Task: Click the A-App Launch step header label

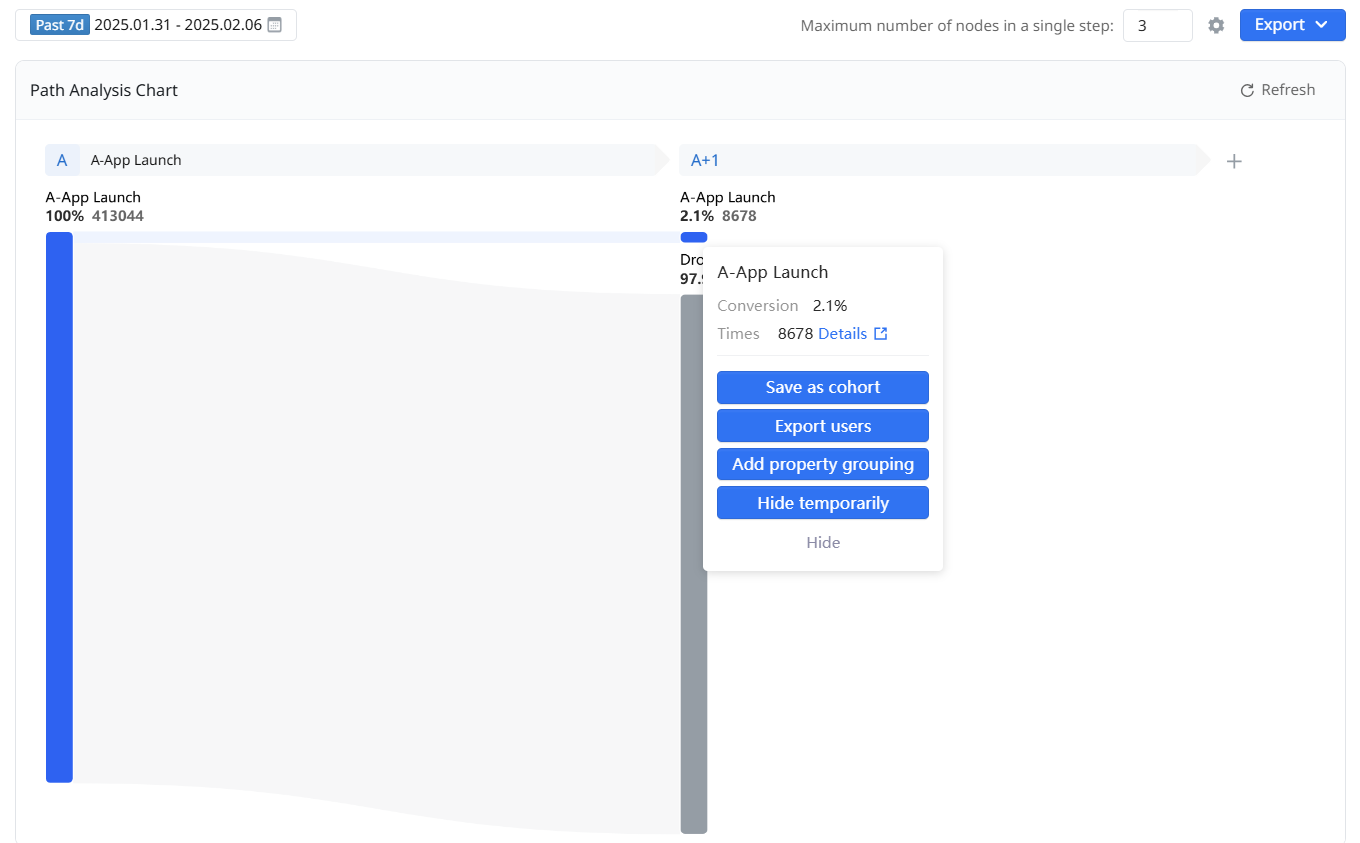Action: tap(136, 160)
